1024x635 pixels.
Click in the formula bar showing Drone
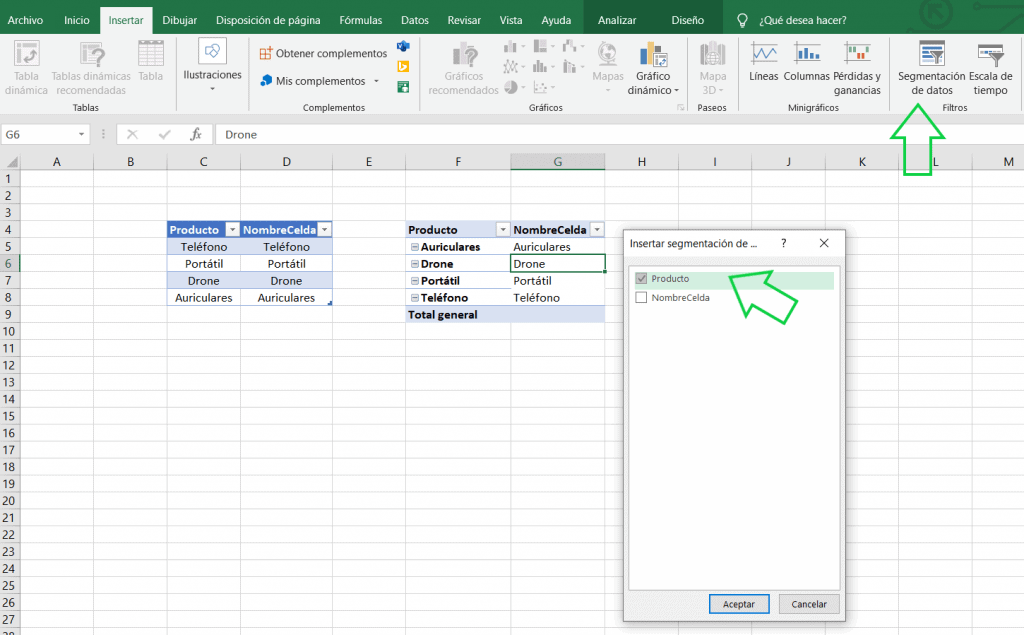pos(619,135)
